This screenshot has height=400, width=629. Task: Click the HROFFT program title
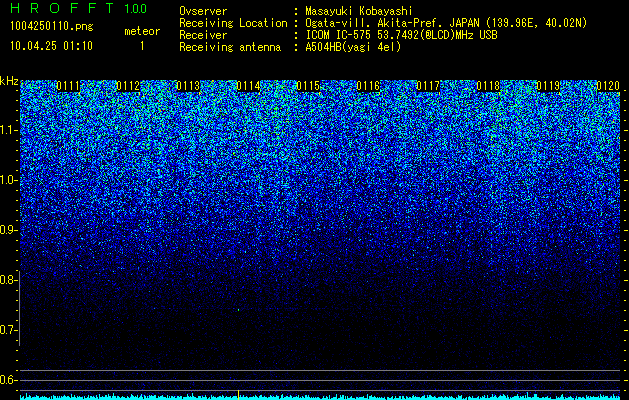[62, 8]
